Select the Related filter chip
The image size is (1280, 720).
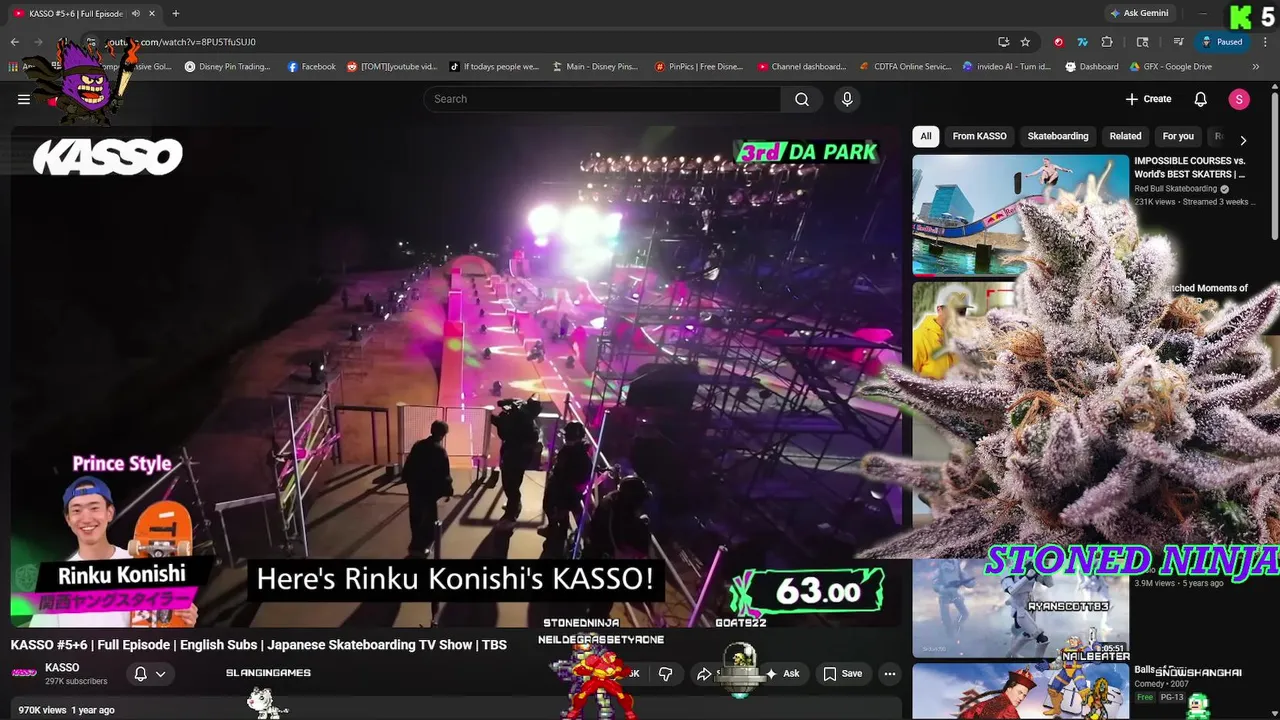coord(1125,136)
